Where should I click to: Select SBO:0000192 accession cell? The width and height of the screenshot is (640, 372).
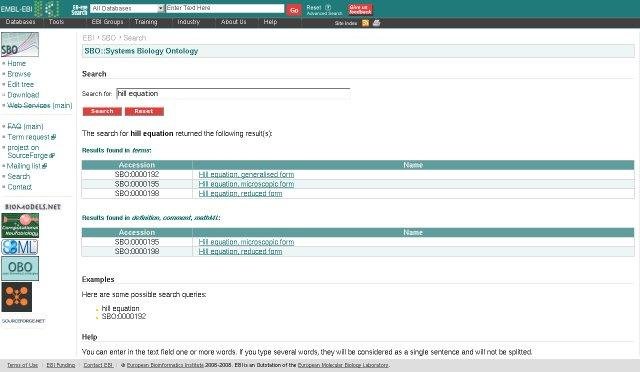(137, 174)
